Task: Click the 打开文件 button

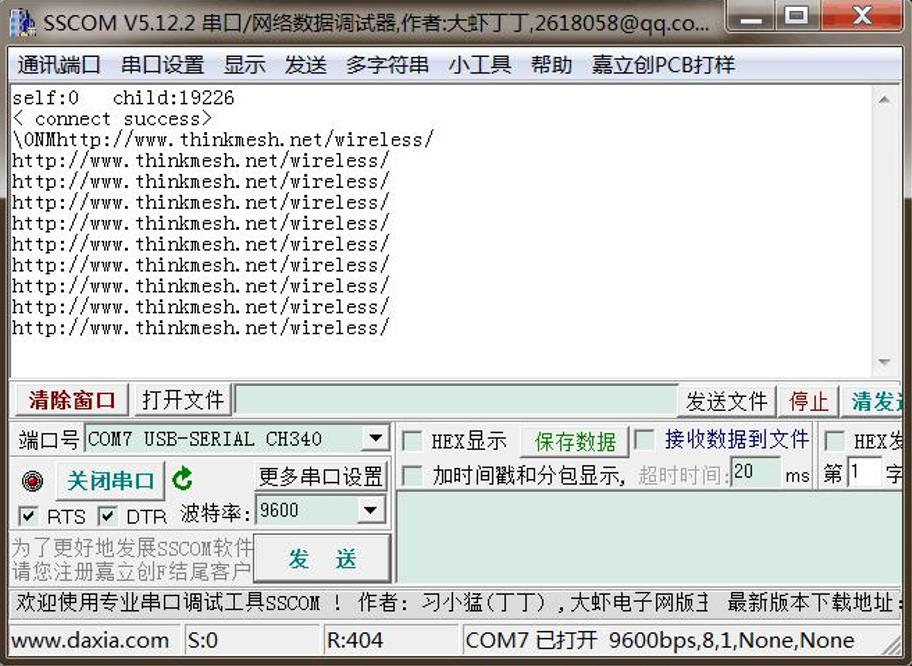Action: [183, 400]
